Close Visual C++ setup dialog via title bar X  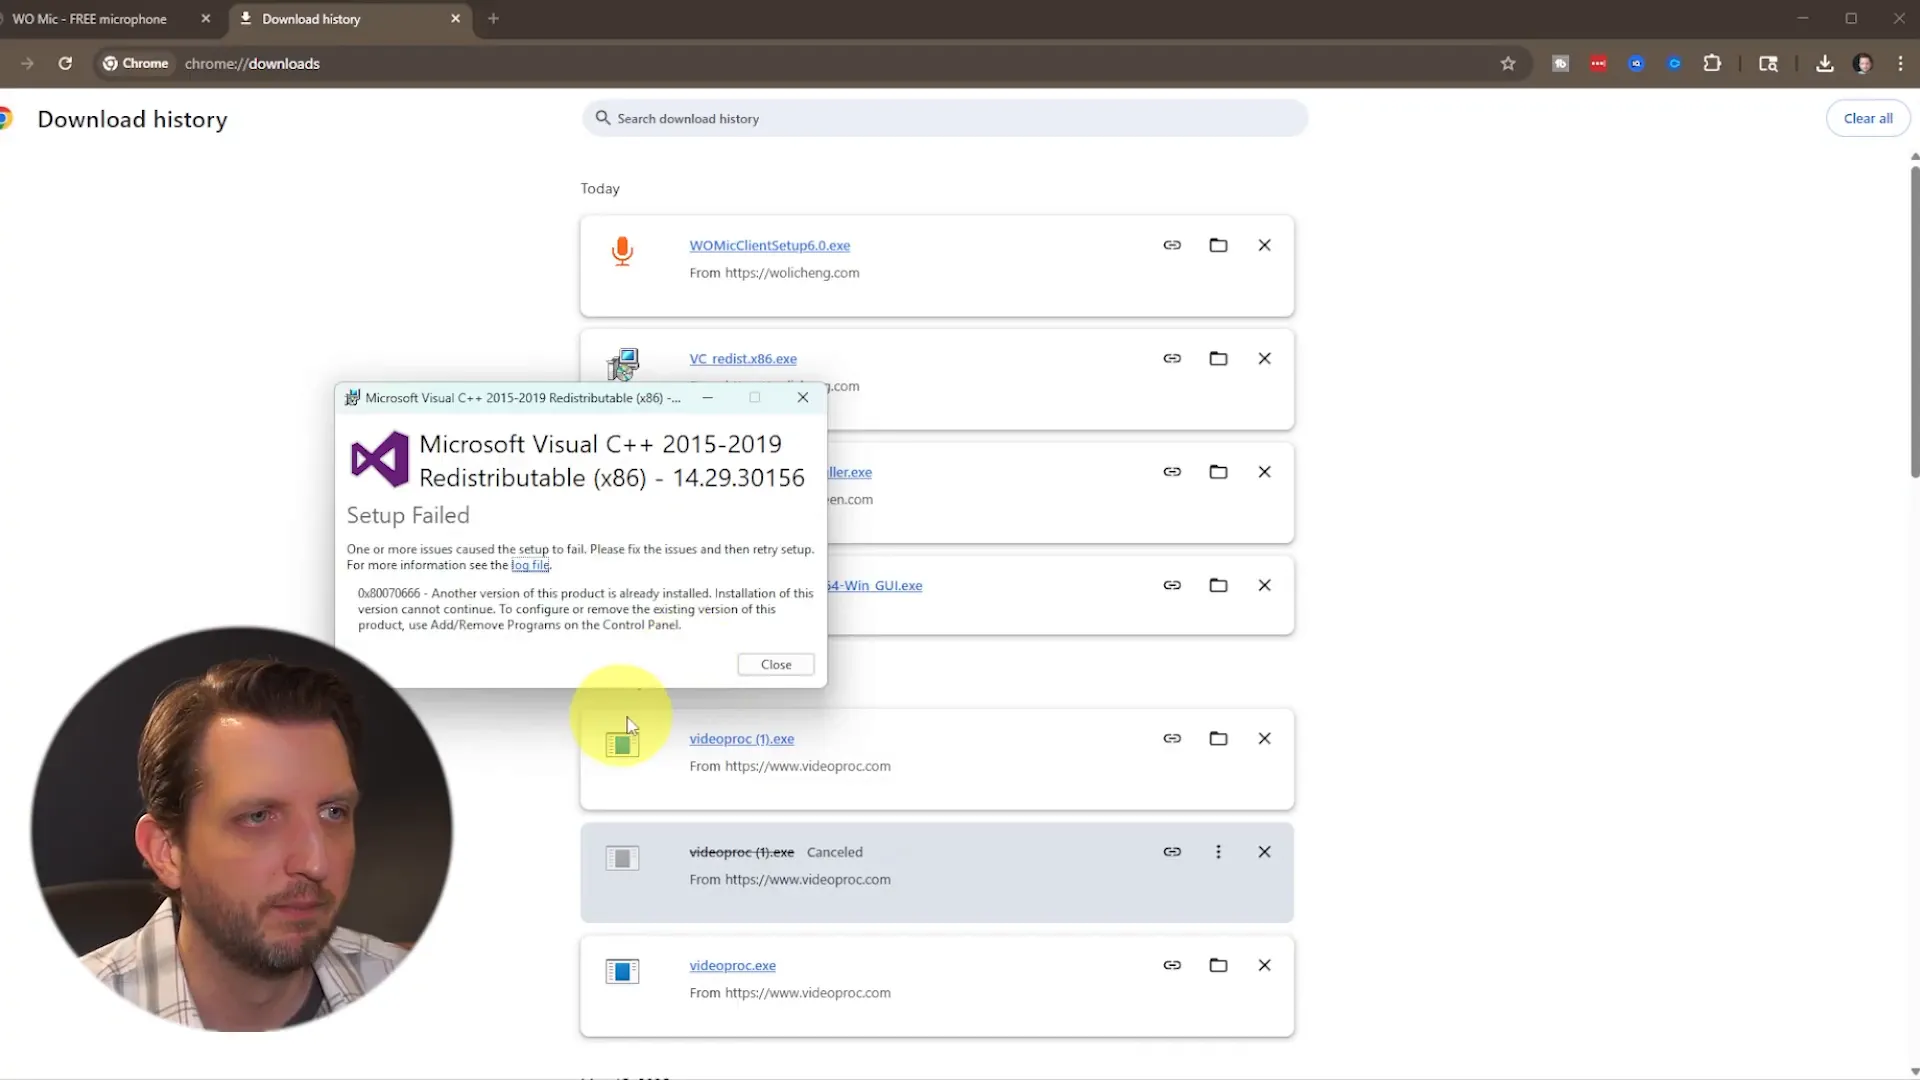pyautogui.click(x=803, y=397)
